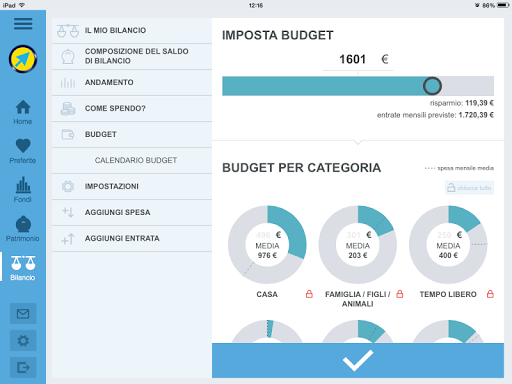Screen dimensions: 512x384
Task: Click the budget slider handle
Action: pyautogui.click(x=432, y=86)
